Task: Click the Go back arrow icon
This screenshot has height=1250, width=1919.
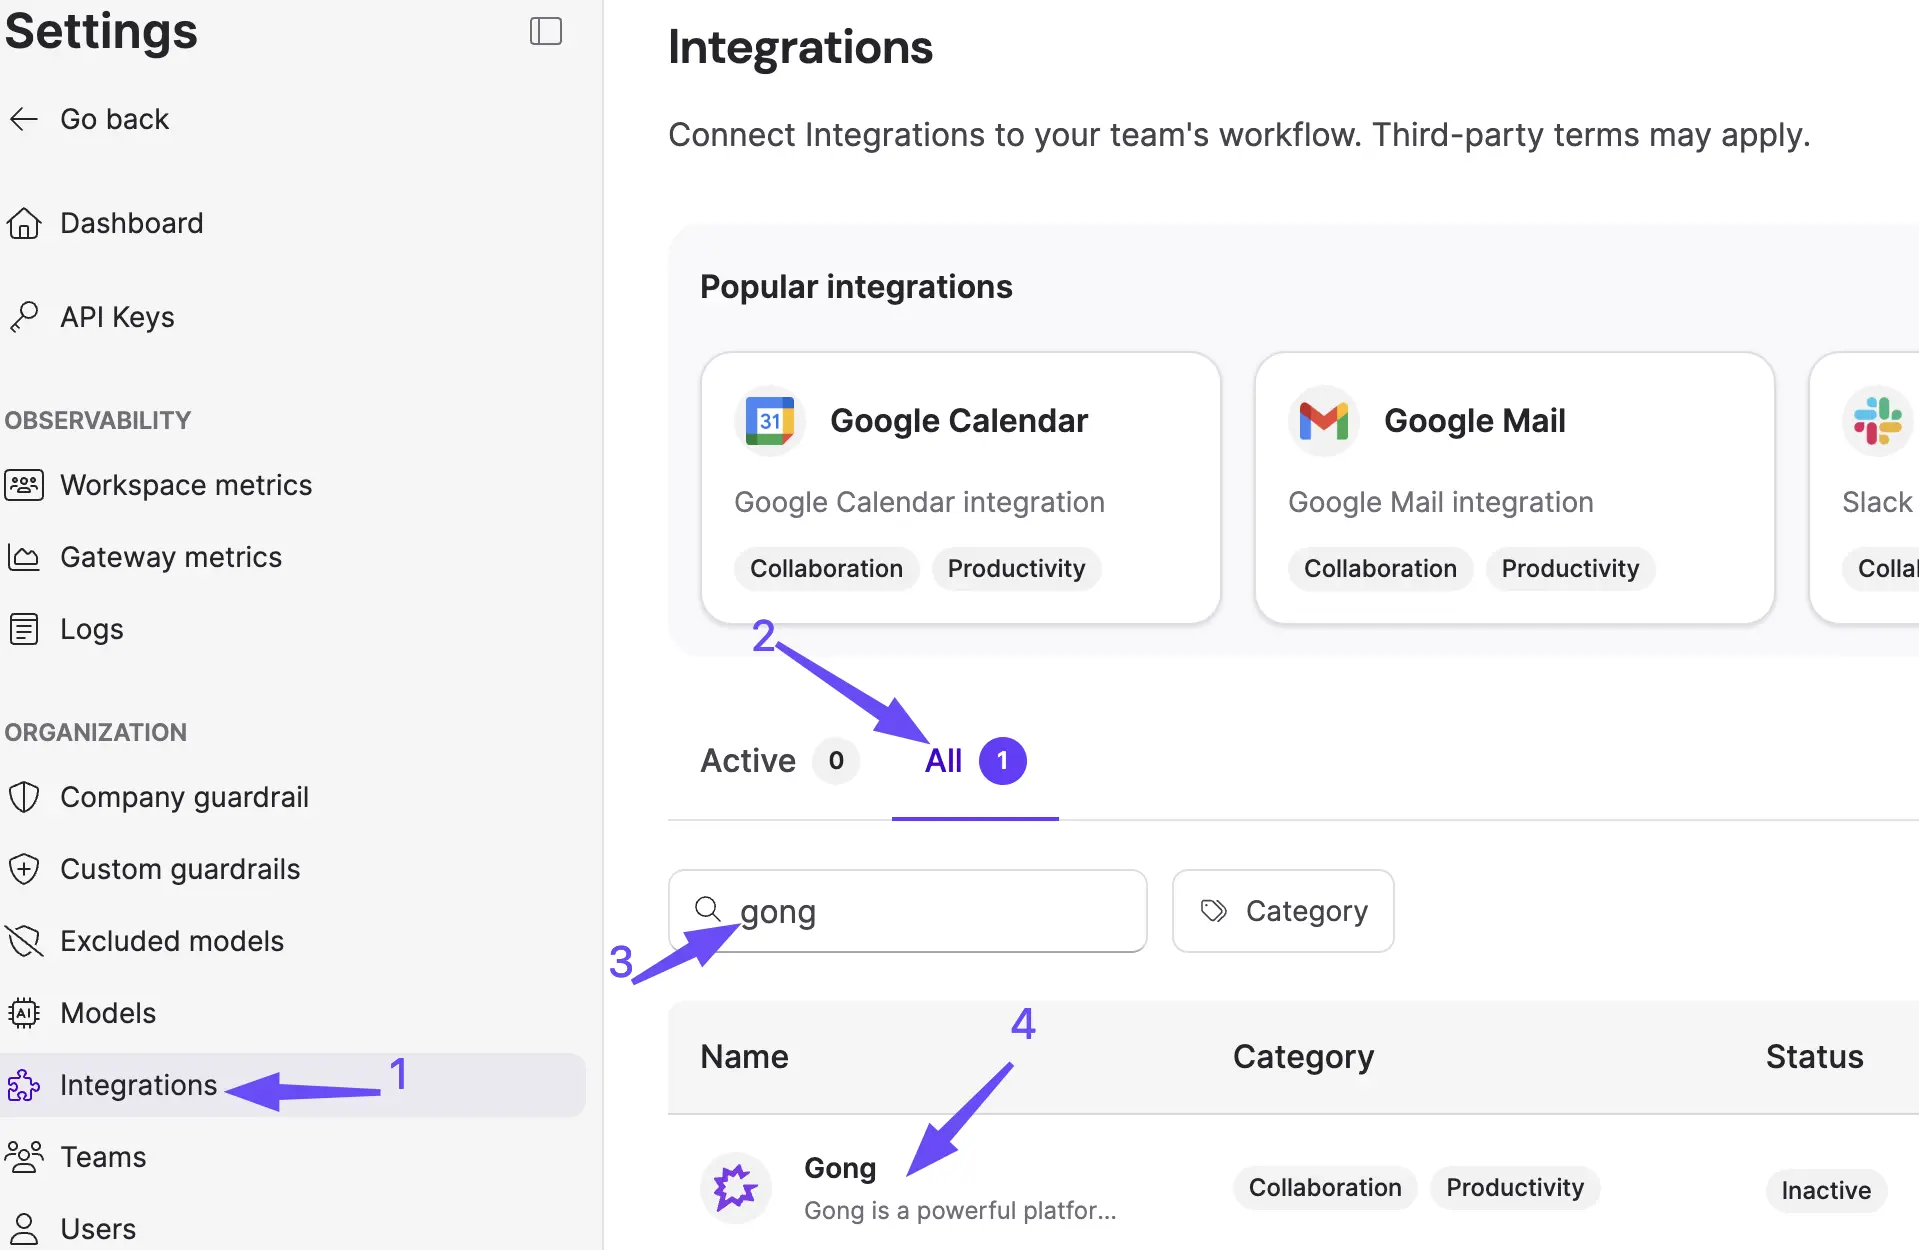Action: (24, 119)
